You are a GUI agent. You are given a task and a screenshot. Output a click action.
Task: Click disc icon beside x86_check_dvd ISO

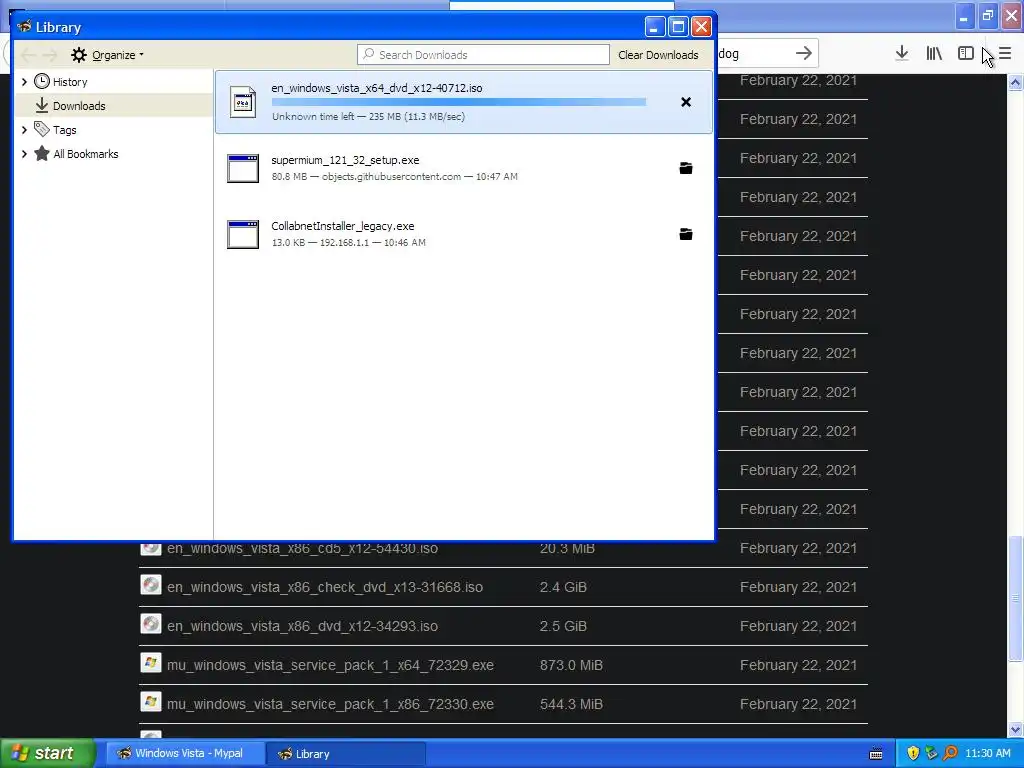(x=151, y=585)
